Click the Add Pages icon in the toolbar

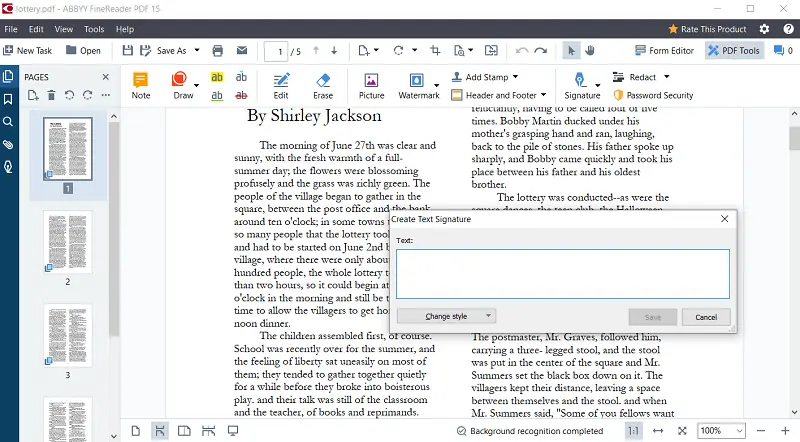364,51
